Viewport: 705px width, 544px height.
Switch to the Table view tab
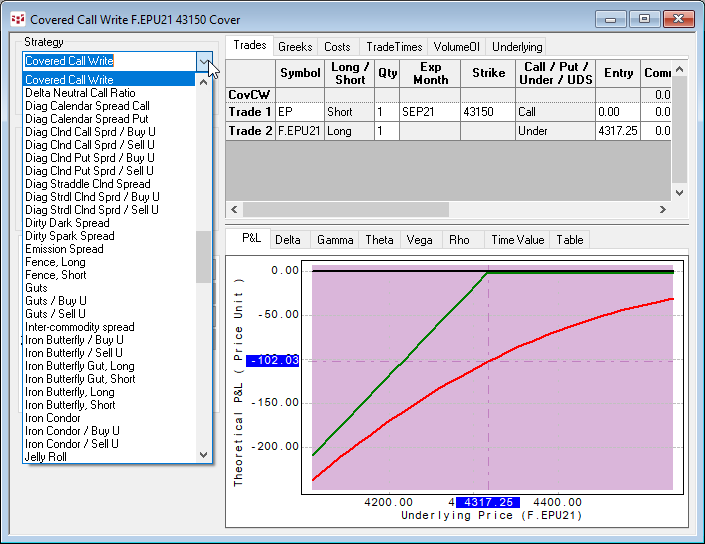point(570,240)
